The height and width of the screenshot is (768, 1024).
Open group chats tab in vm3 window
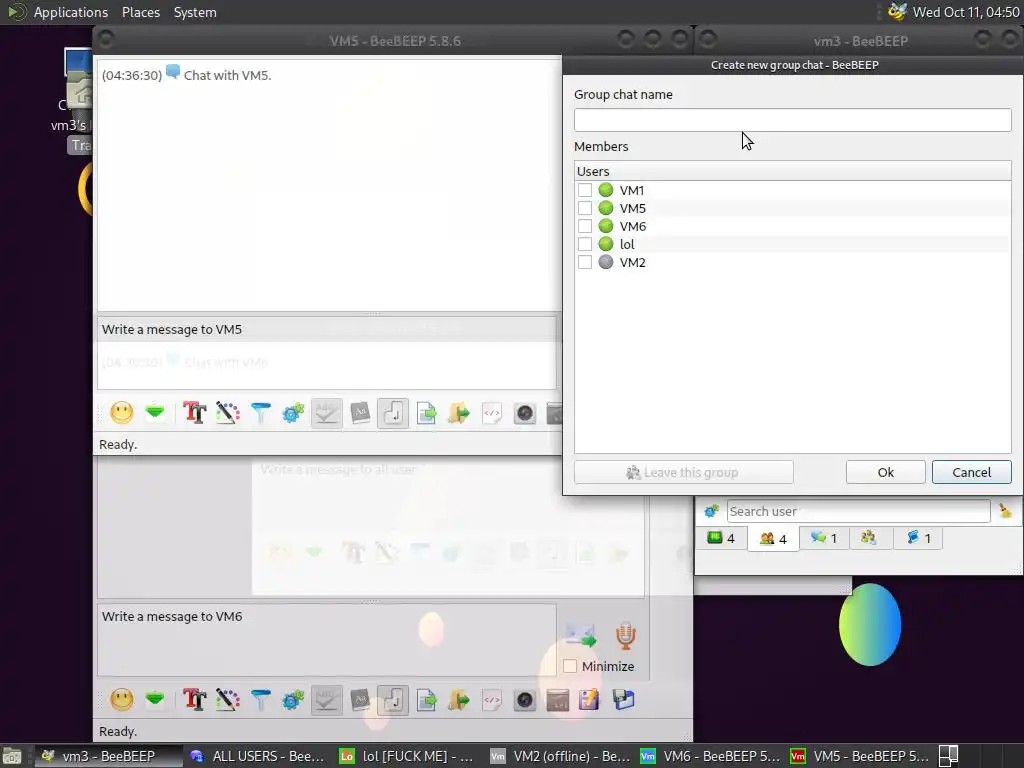pos(869,538)
